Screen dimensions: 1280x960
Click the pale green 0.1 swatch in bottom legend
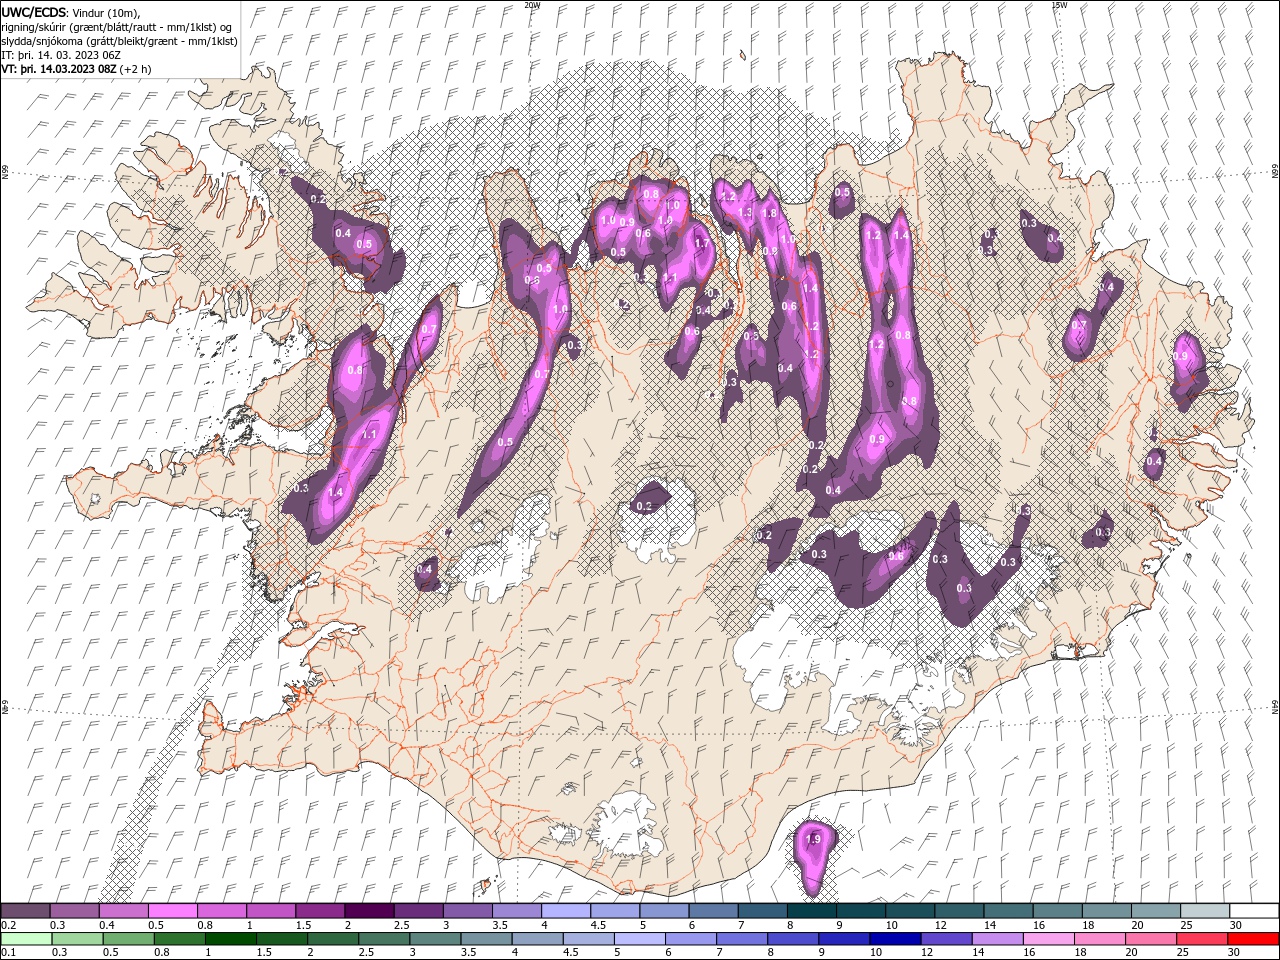coord(26,938)
